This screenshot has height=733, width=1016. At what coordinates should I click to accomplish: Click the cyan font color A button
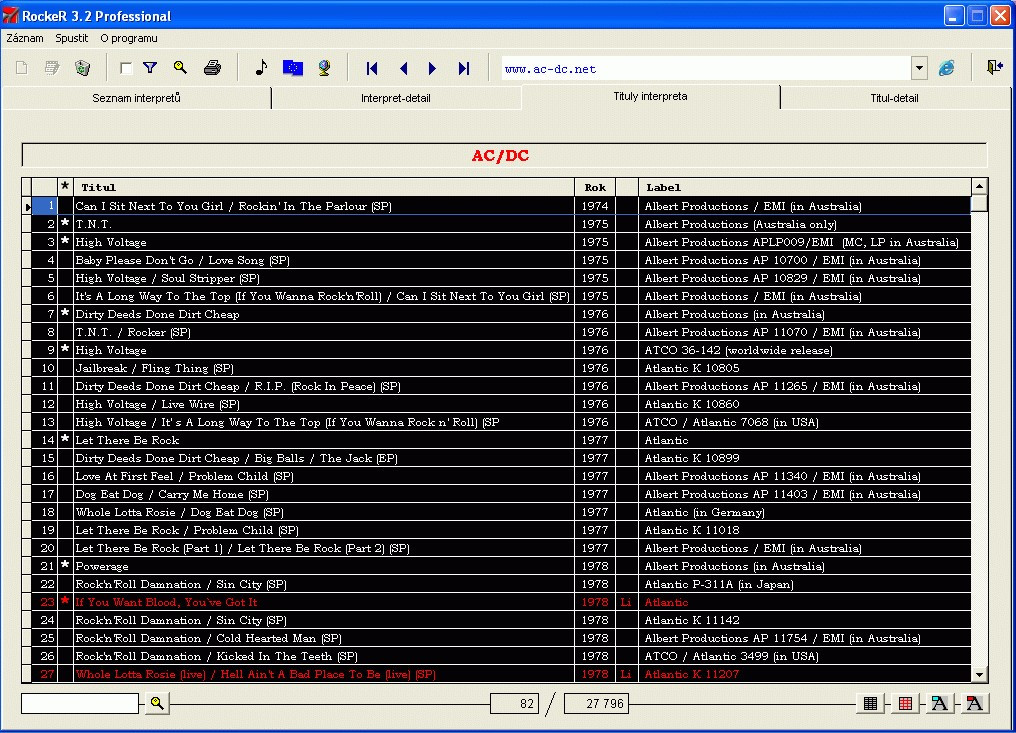click(x=940, y=703)
